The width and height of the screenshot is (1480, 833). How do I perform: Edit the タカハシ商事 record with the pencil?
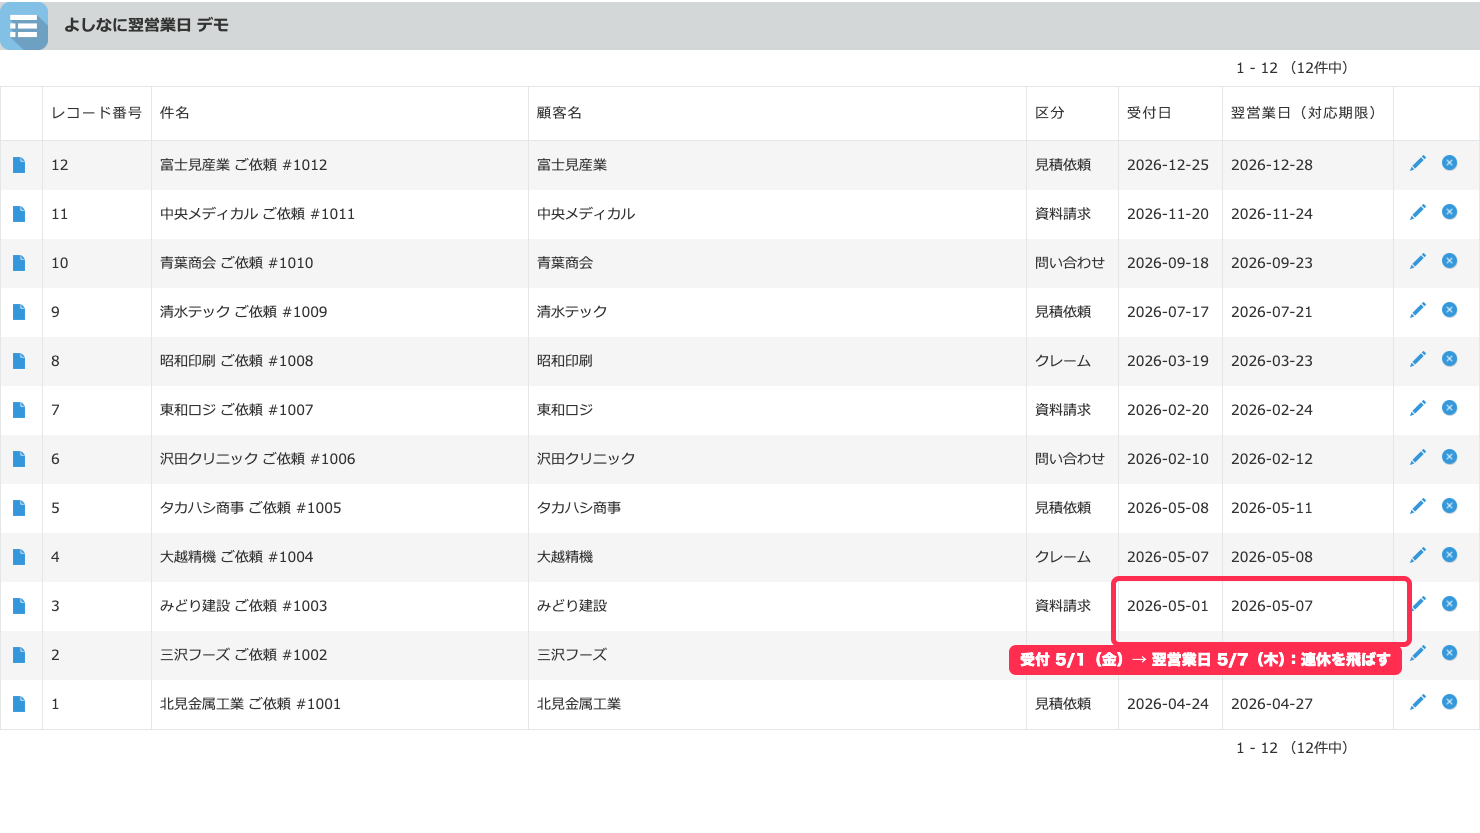click(1418, 506)
